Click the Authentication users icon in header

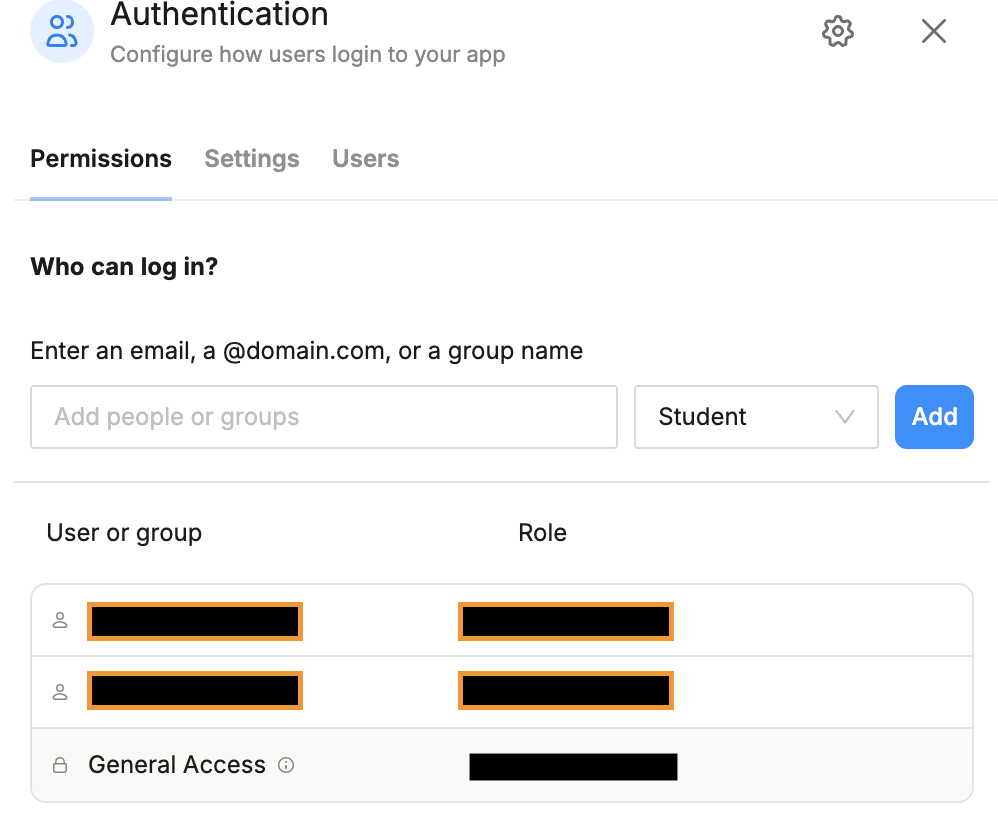[62, 32]
